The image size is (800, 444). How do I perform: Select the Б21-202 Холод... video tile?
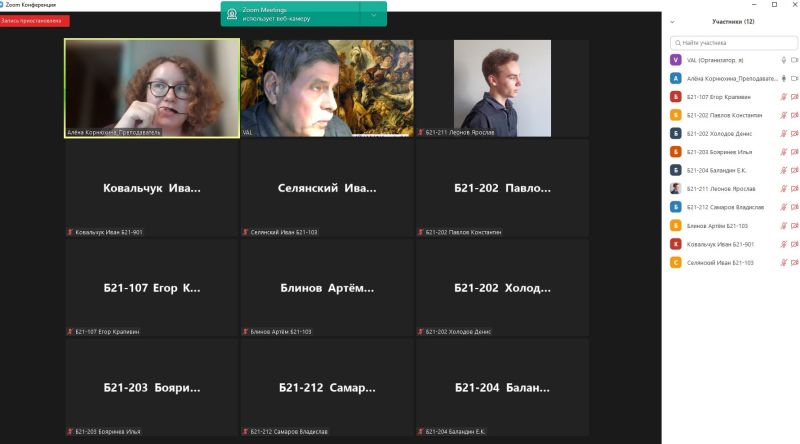pyautogui.click(x=502, y=288)
